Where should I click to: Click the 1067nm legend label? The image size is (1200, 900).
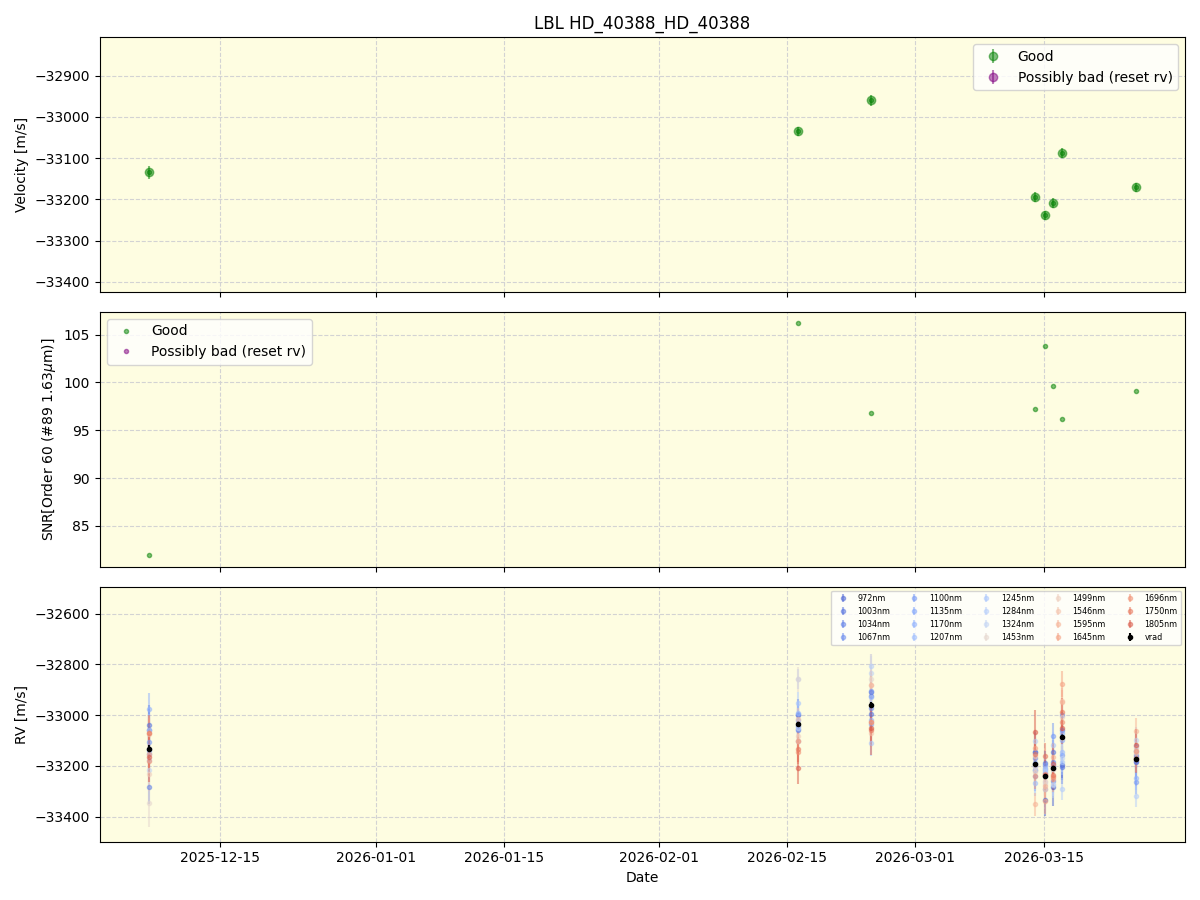pos(874,637)
